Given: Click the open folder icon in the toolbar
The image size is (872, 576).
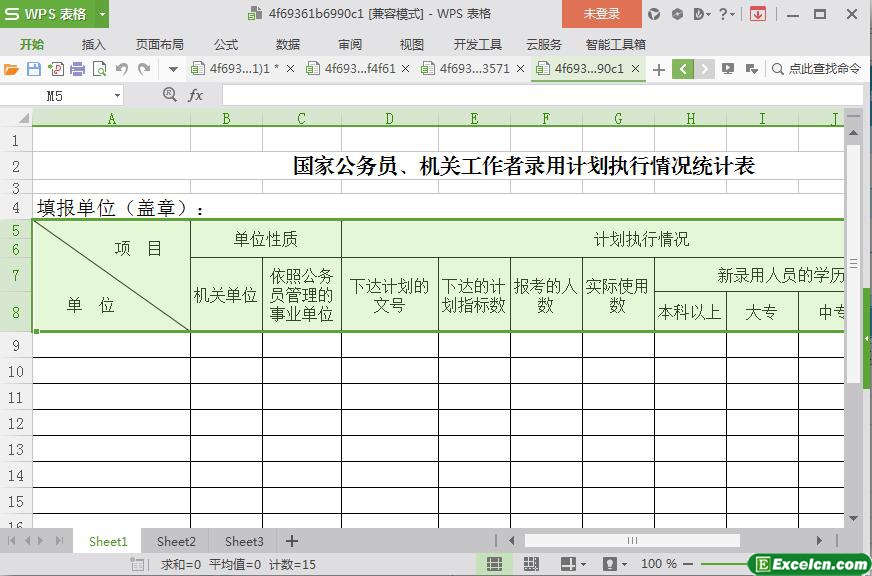Looking at the screenshot, I should tap(11, 69).
